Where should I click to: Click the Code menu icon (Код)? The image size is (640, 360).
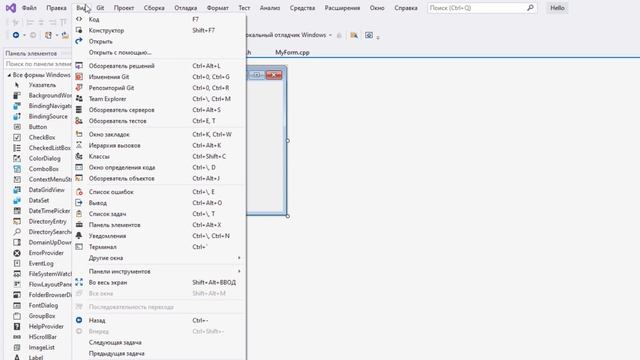(79, 19)
